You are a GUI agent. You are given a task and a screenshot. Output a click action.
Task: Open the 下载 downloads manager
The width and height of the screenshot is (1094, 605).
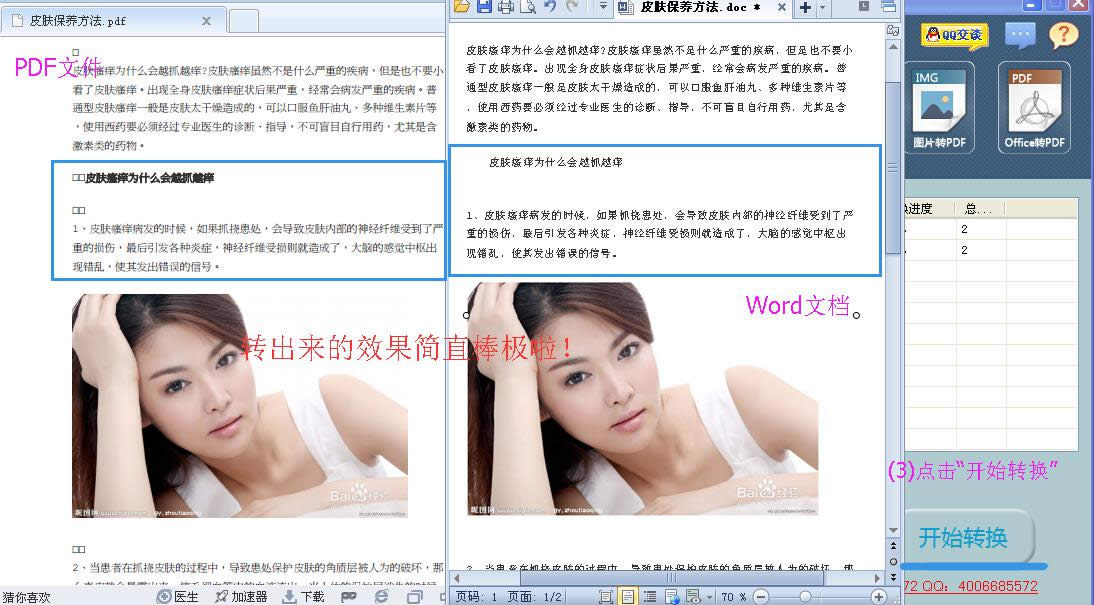(303, 597)
